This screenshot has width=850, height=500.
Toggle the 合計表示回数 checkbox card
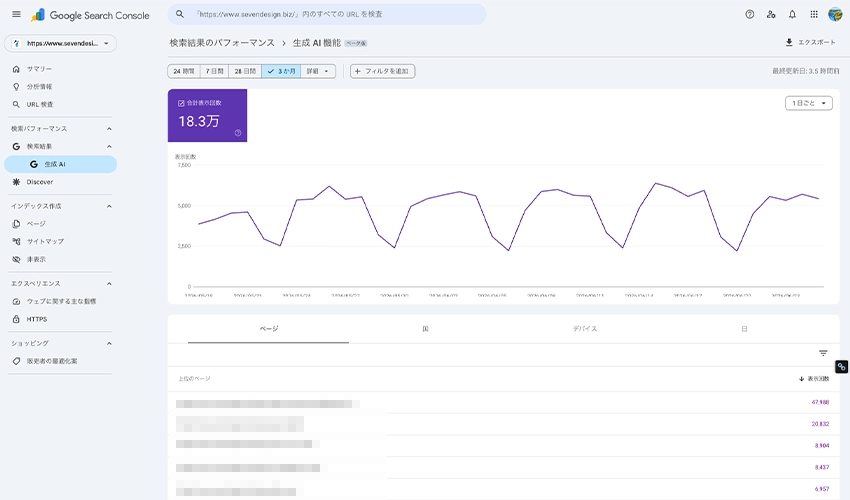[x=207, y=116]
